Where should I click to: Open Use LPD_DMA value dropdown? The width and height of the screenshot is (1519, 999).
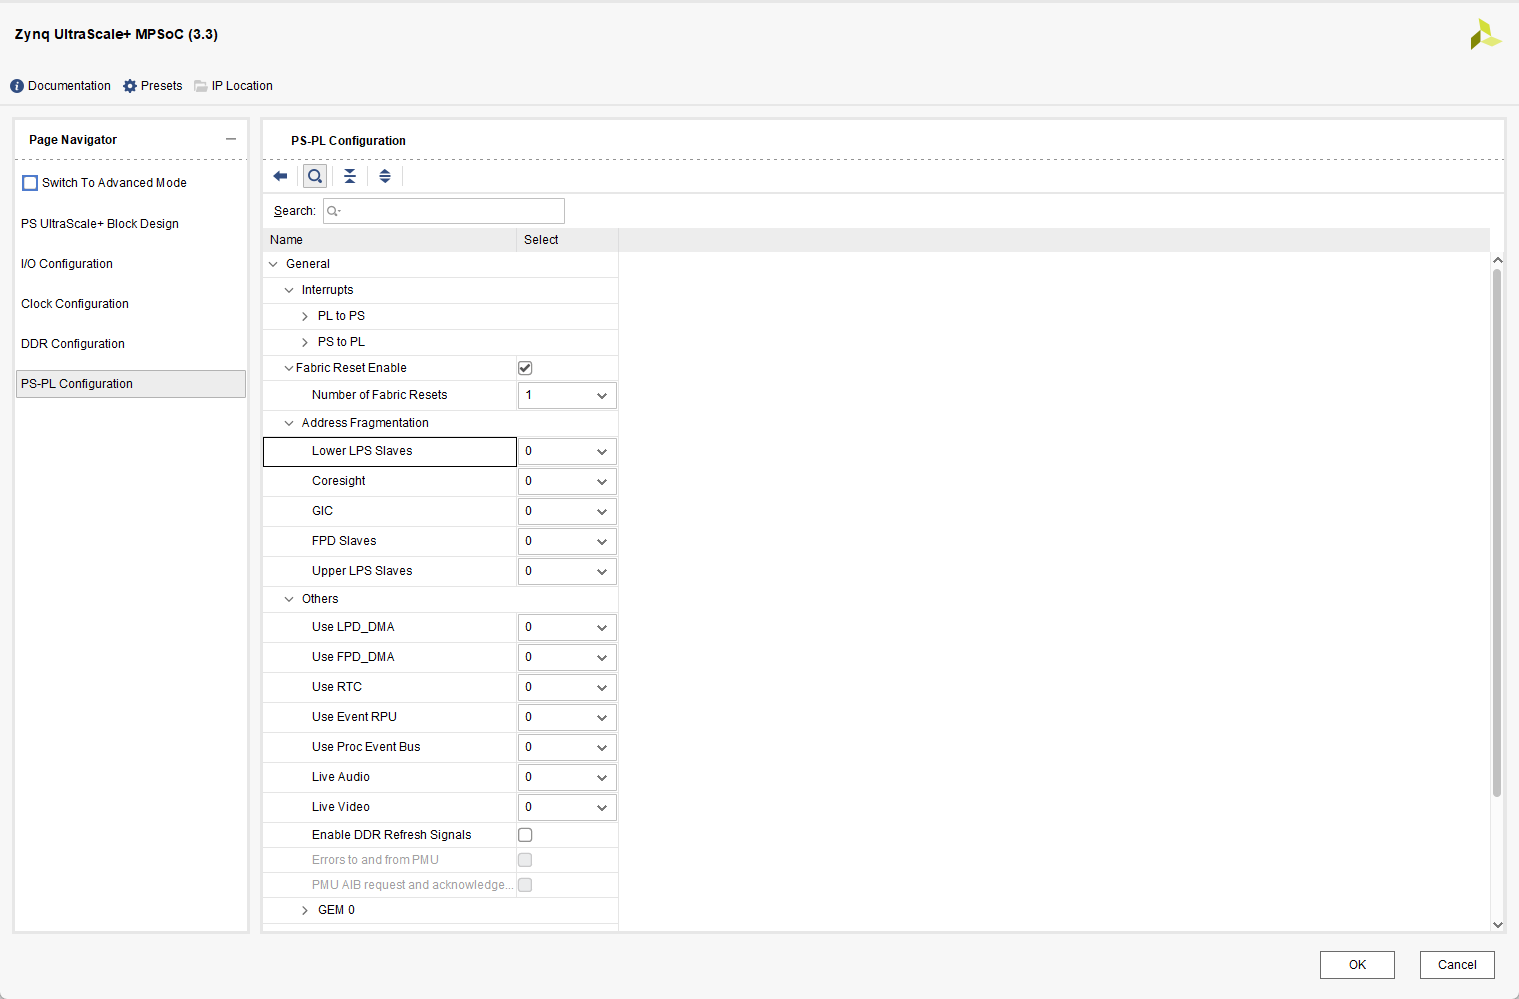(x=567, y=627)
